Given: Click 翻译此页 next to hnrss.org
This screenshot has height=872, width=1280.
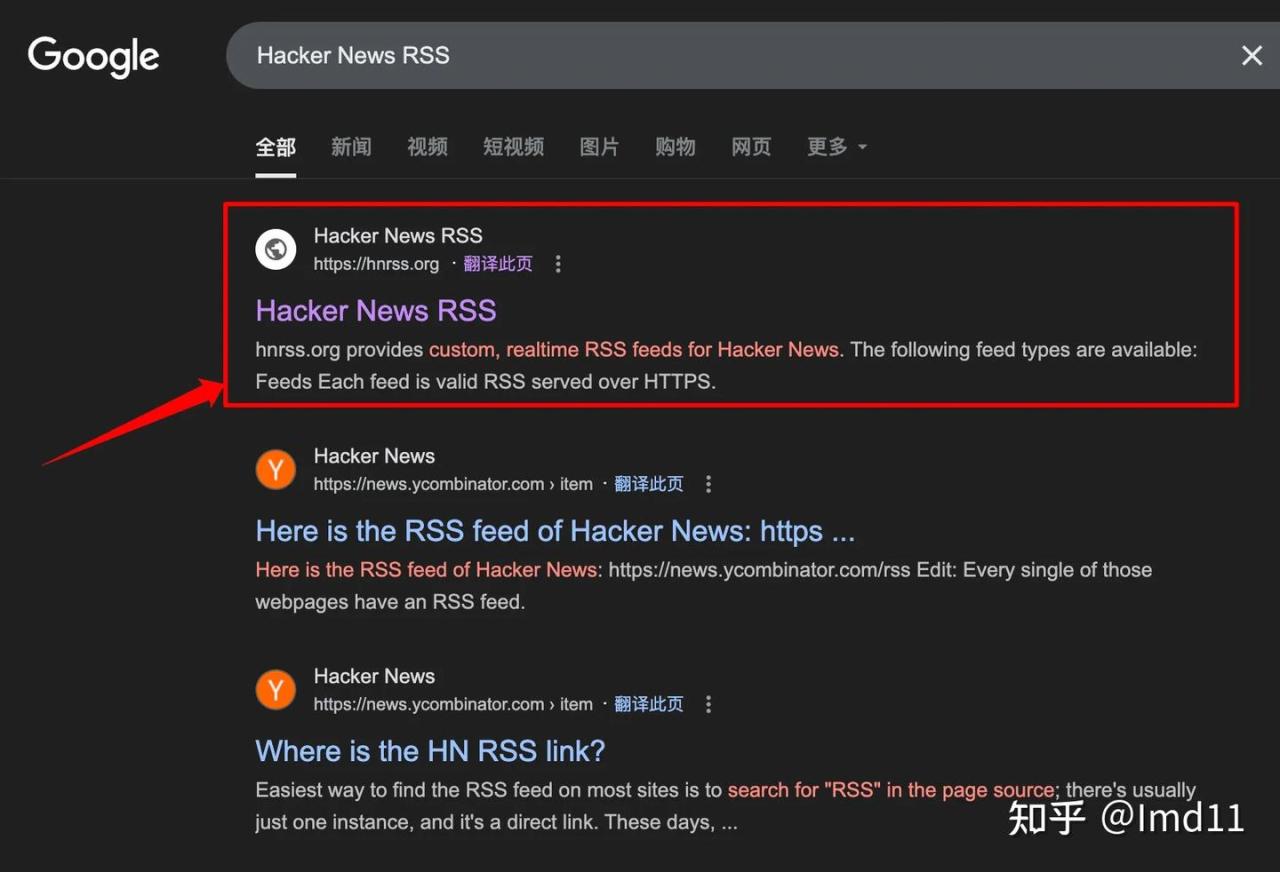Looking at the screenshot, I should point(498,264).
